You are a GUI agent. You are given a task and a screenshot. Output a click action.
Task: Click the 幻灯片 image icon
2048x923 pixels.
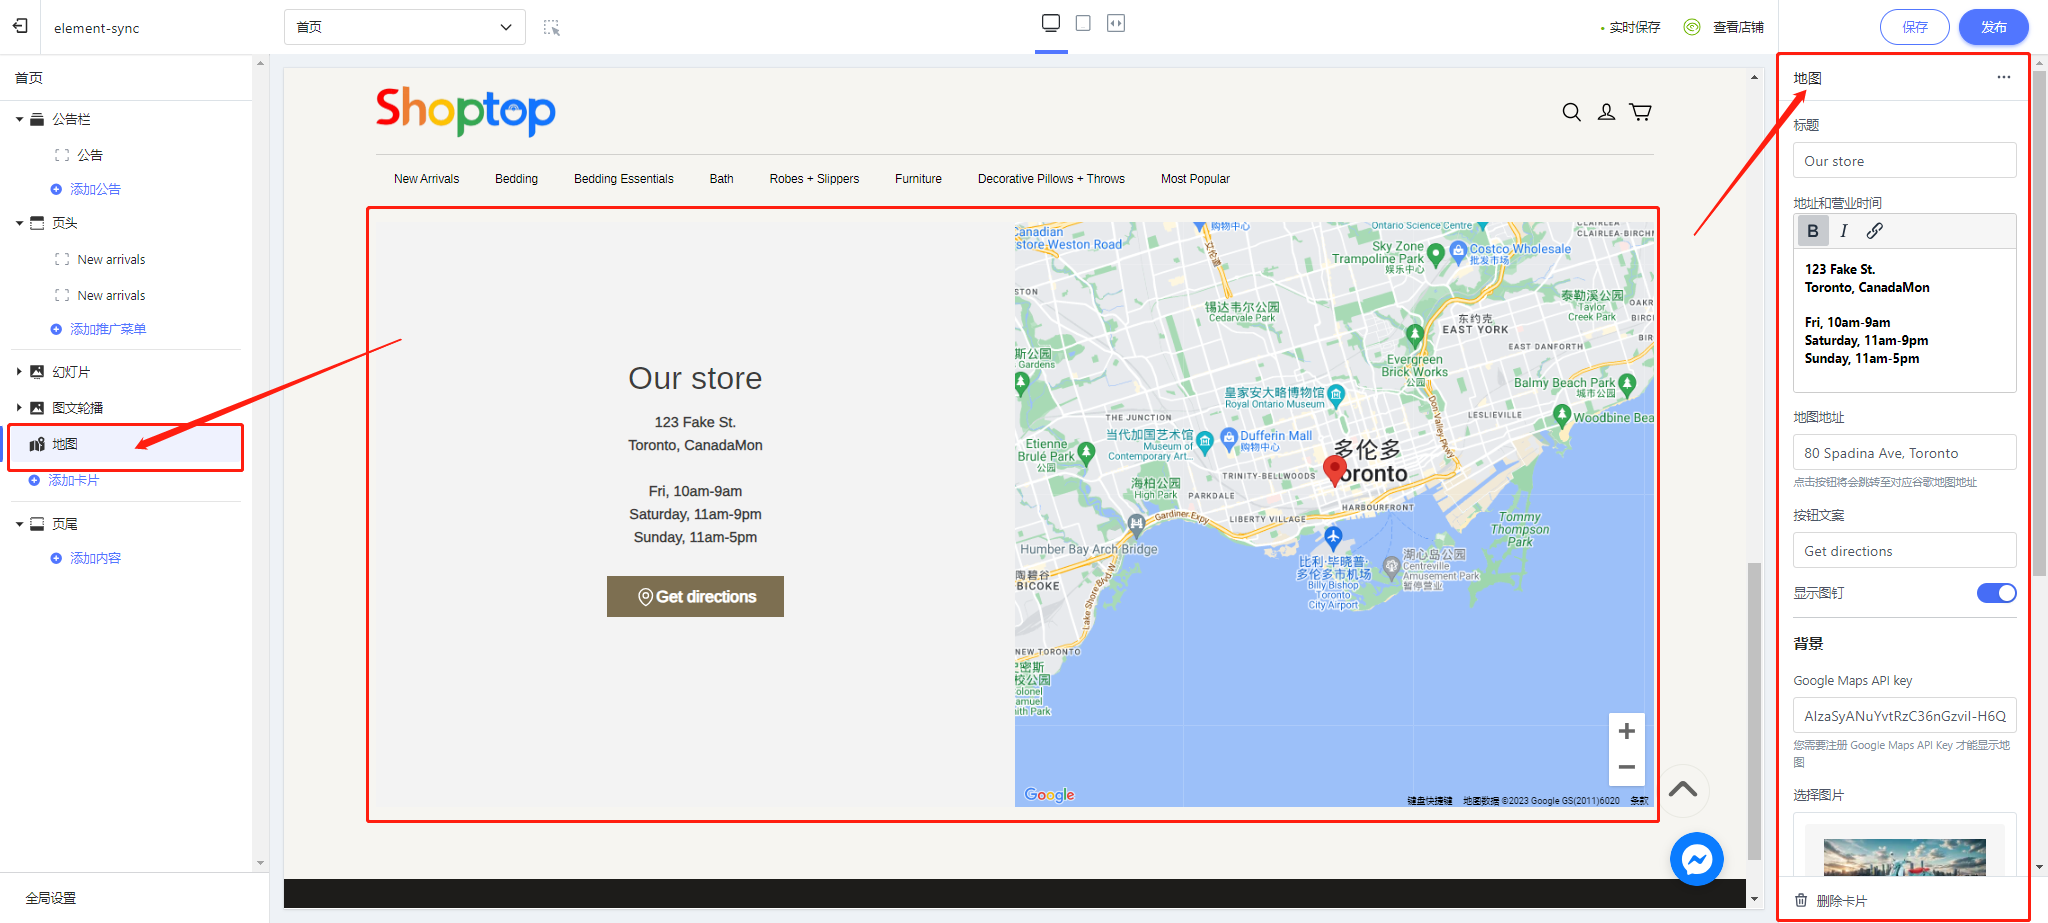pos(37,372)
